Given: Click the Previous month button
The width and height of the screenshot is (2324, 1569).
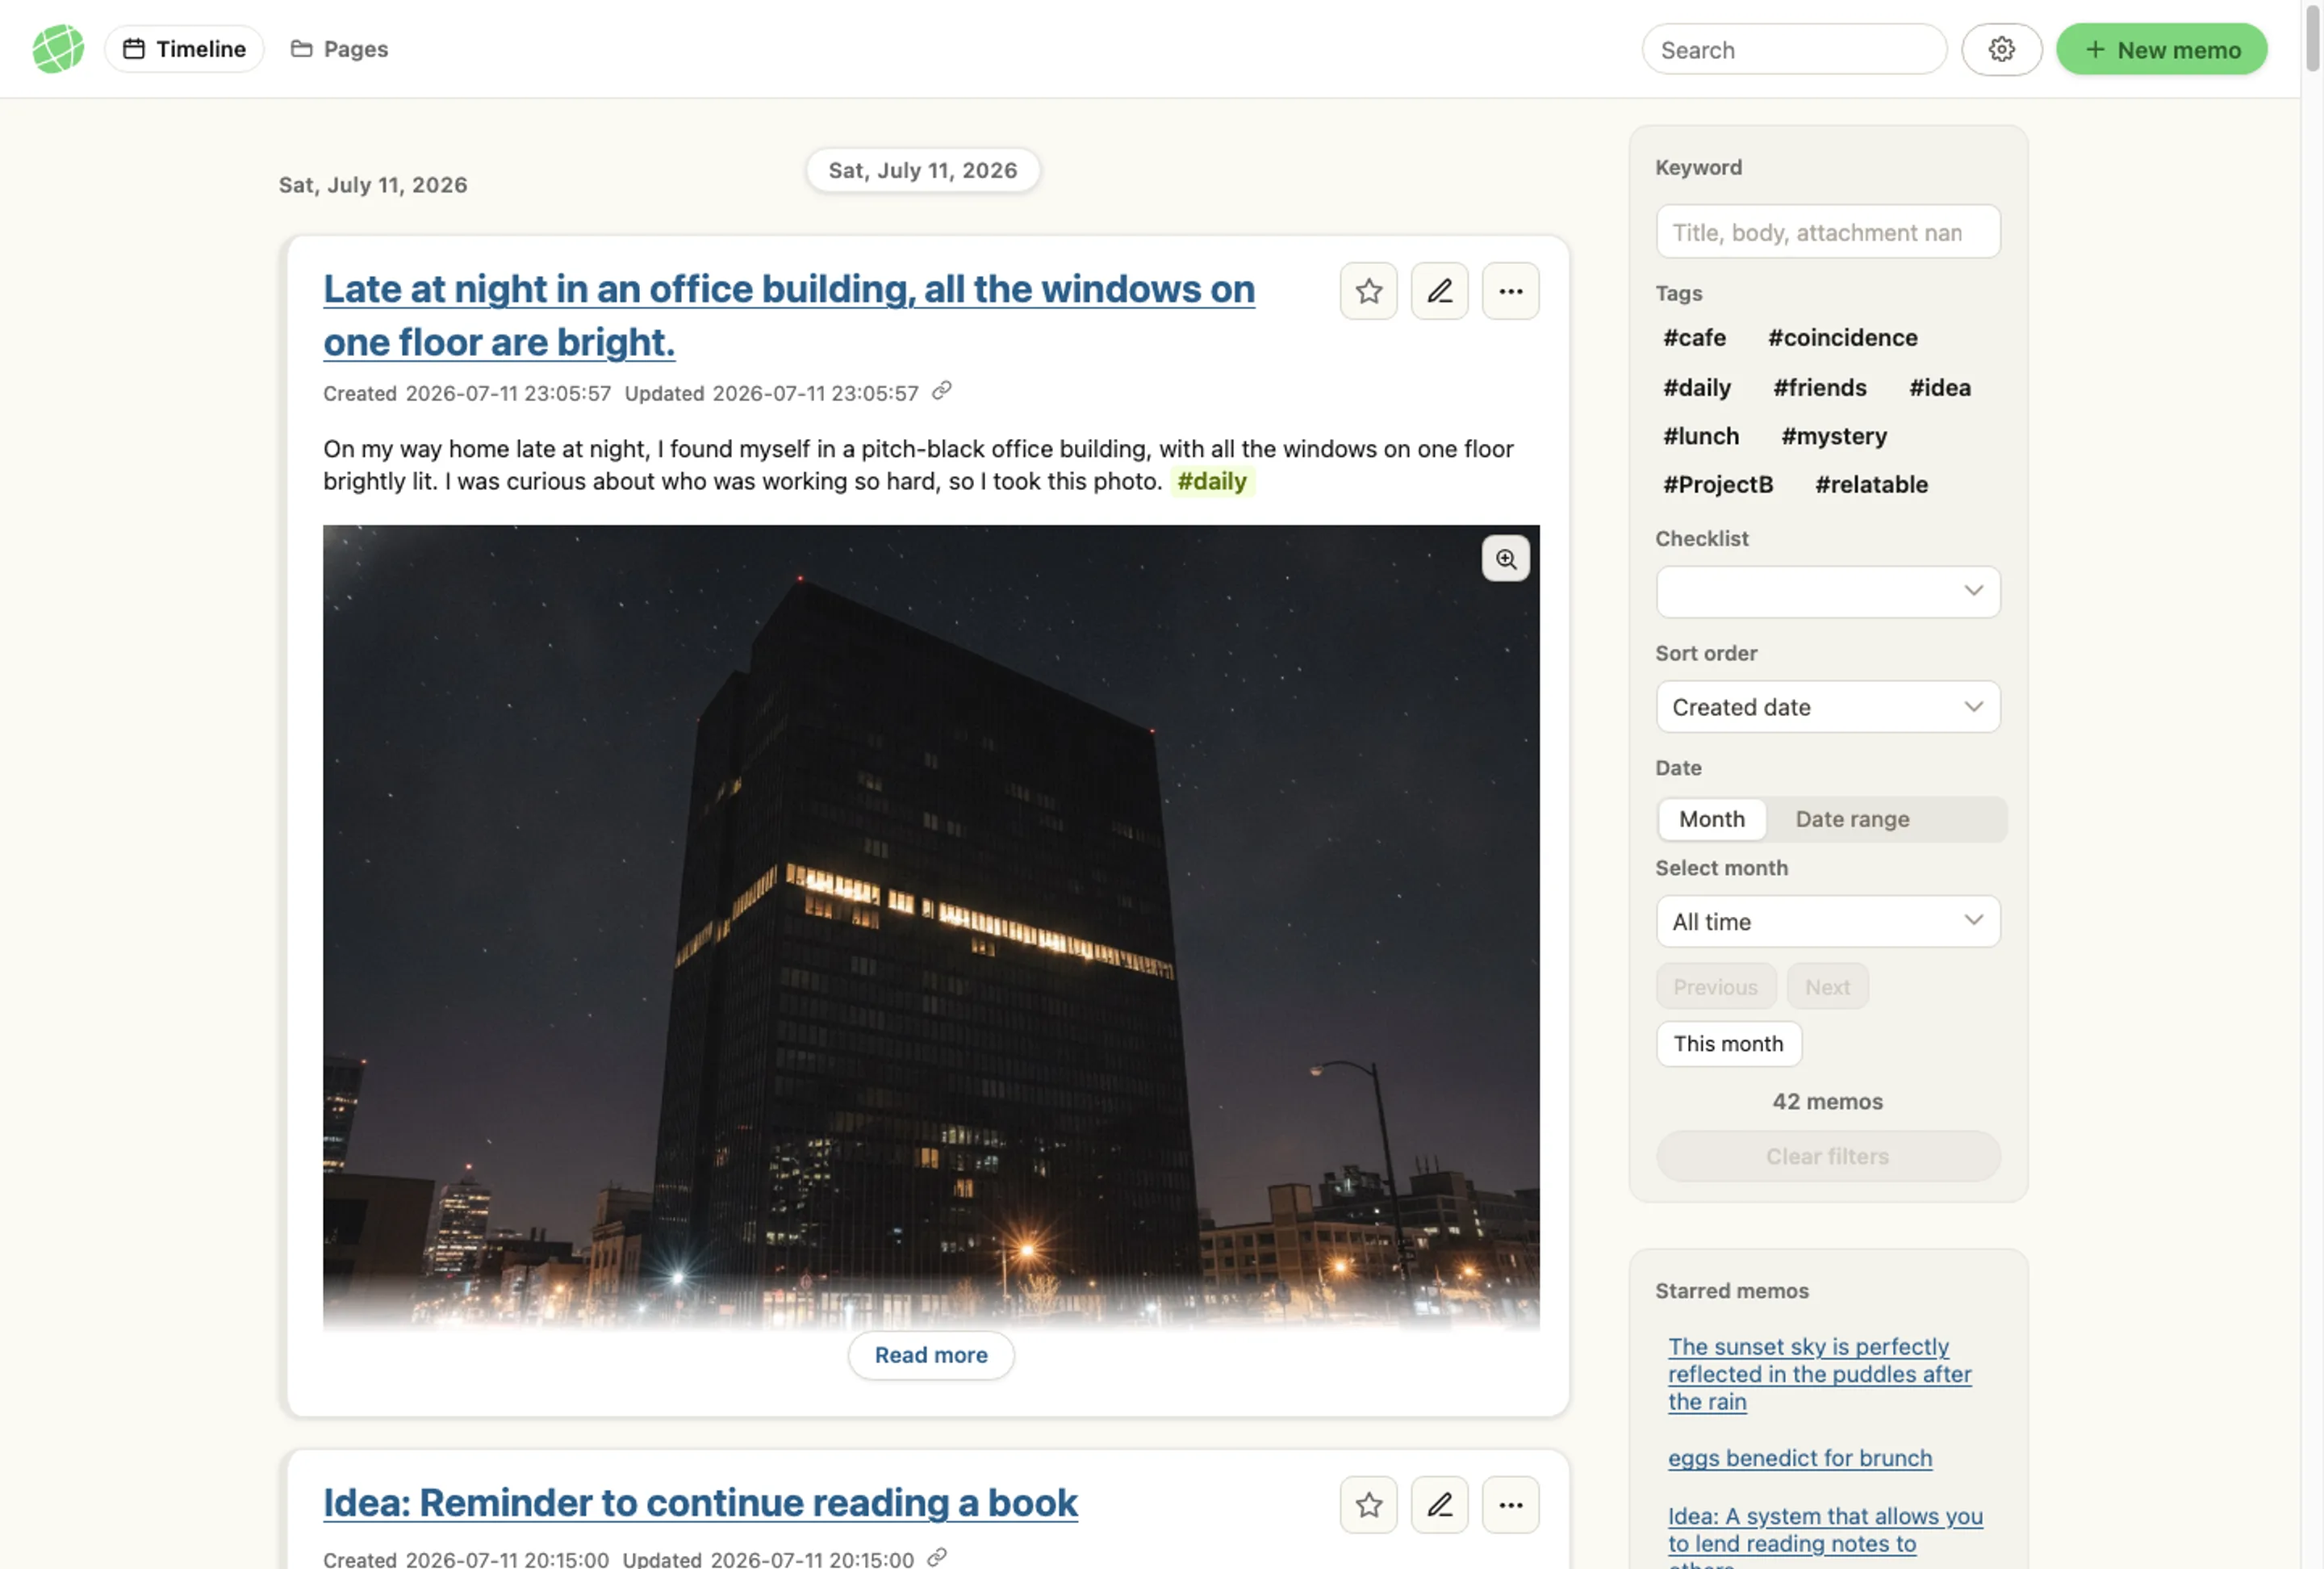Looking at the screenshot, I should coord(1715,987).
